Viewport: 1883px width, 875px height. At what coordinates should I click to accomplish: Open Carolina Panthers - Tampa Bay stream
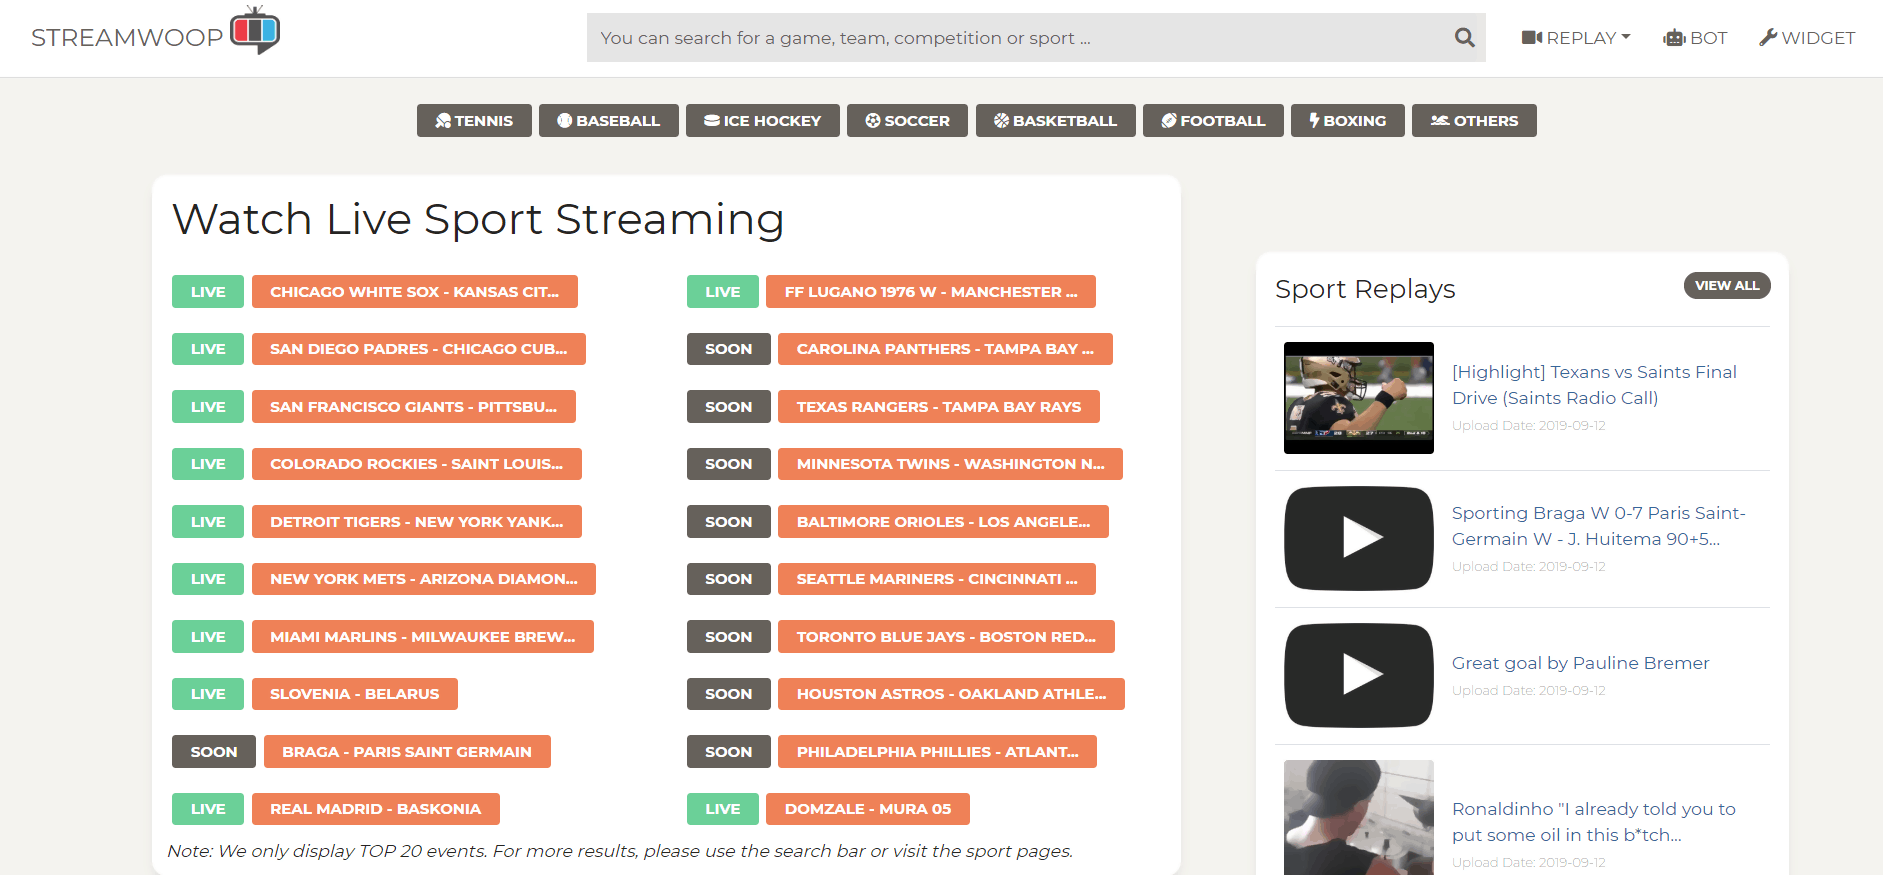(x=945, y=349)
